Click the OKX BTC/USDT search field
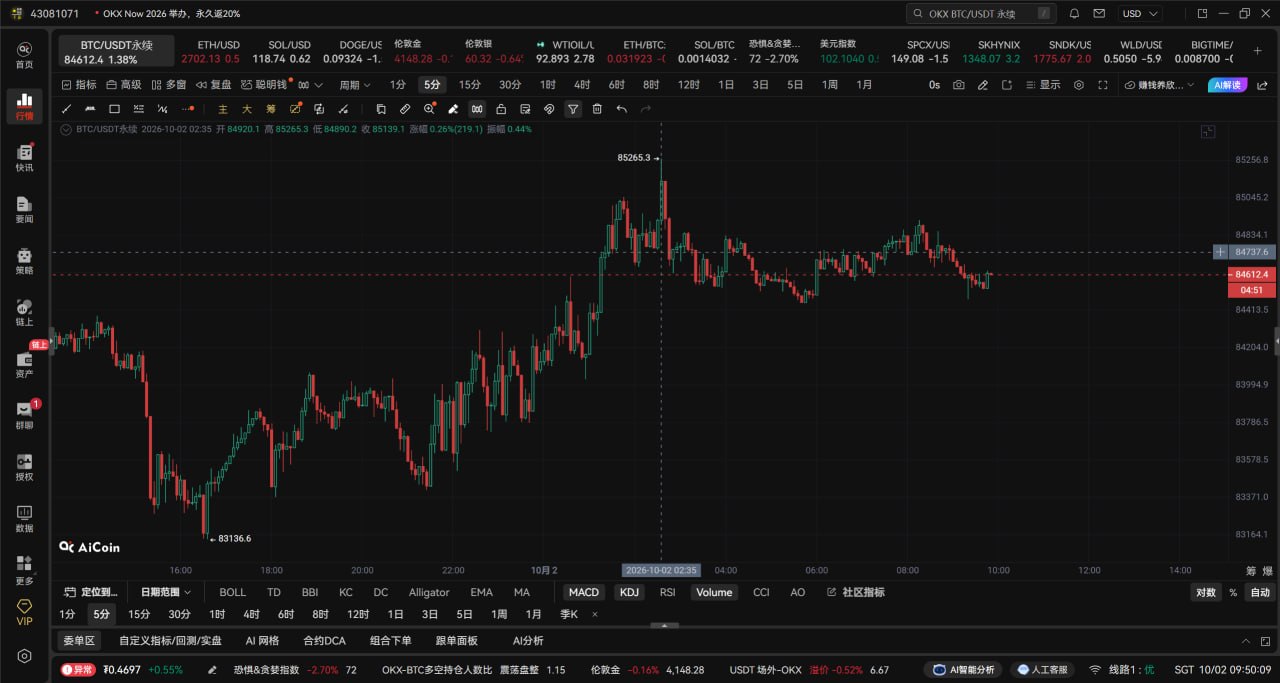 click(980, 14)
